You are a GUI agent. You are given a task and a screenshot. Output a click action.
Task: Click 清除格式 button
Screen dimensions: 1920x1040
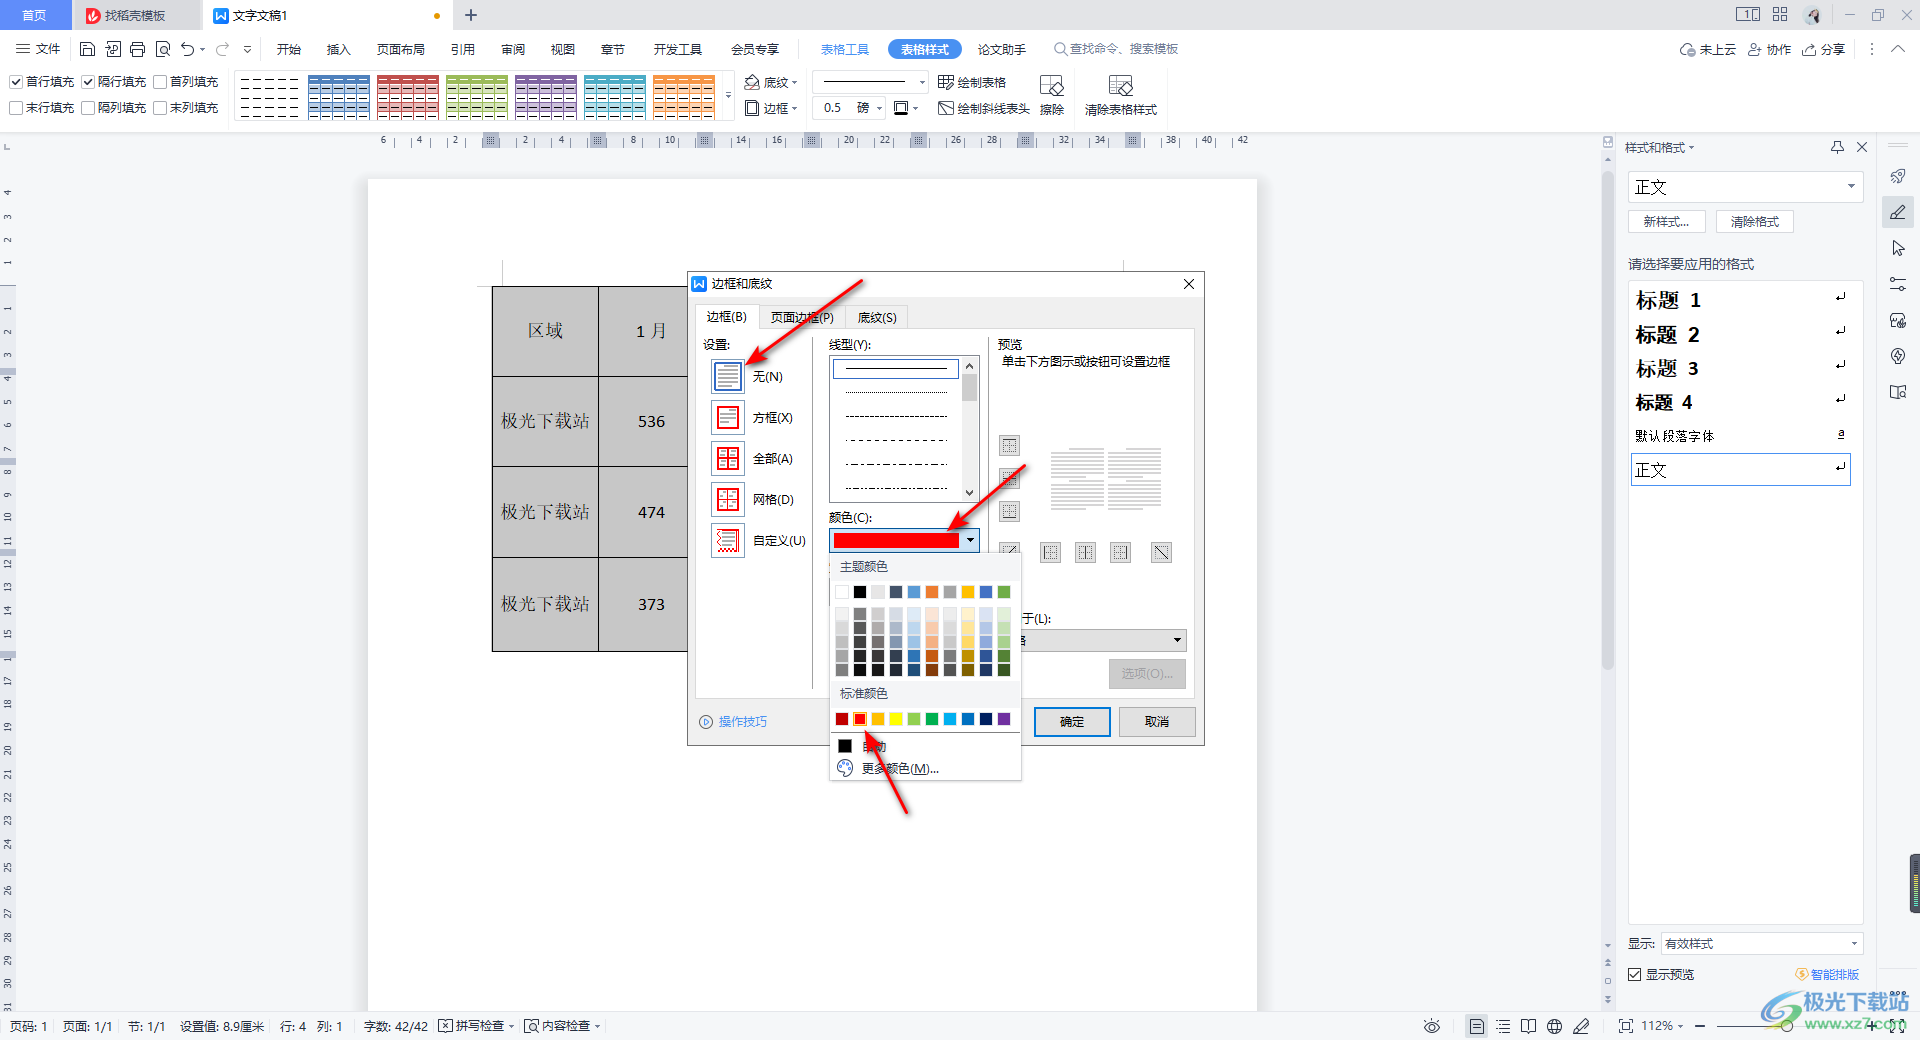1755,222
